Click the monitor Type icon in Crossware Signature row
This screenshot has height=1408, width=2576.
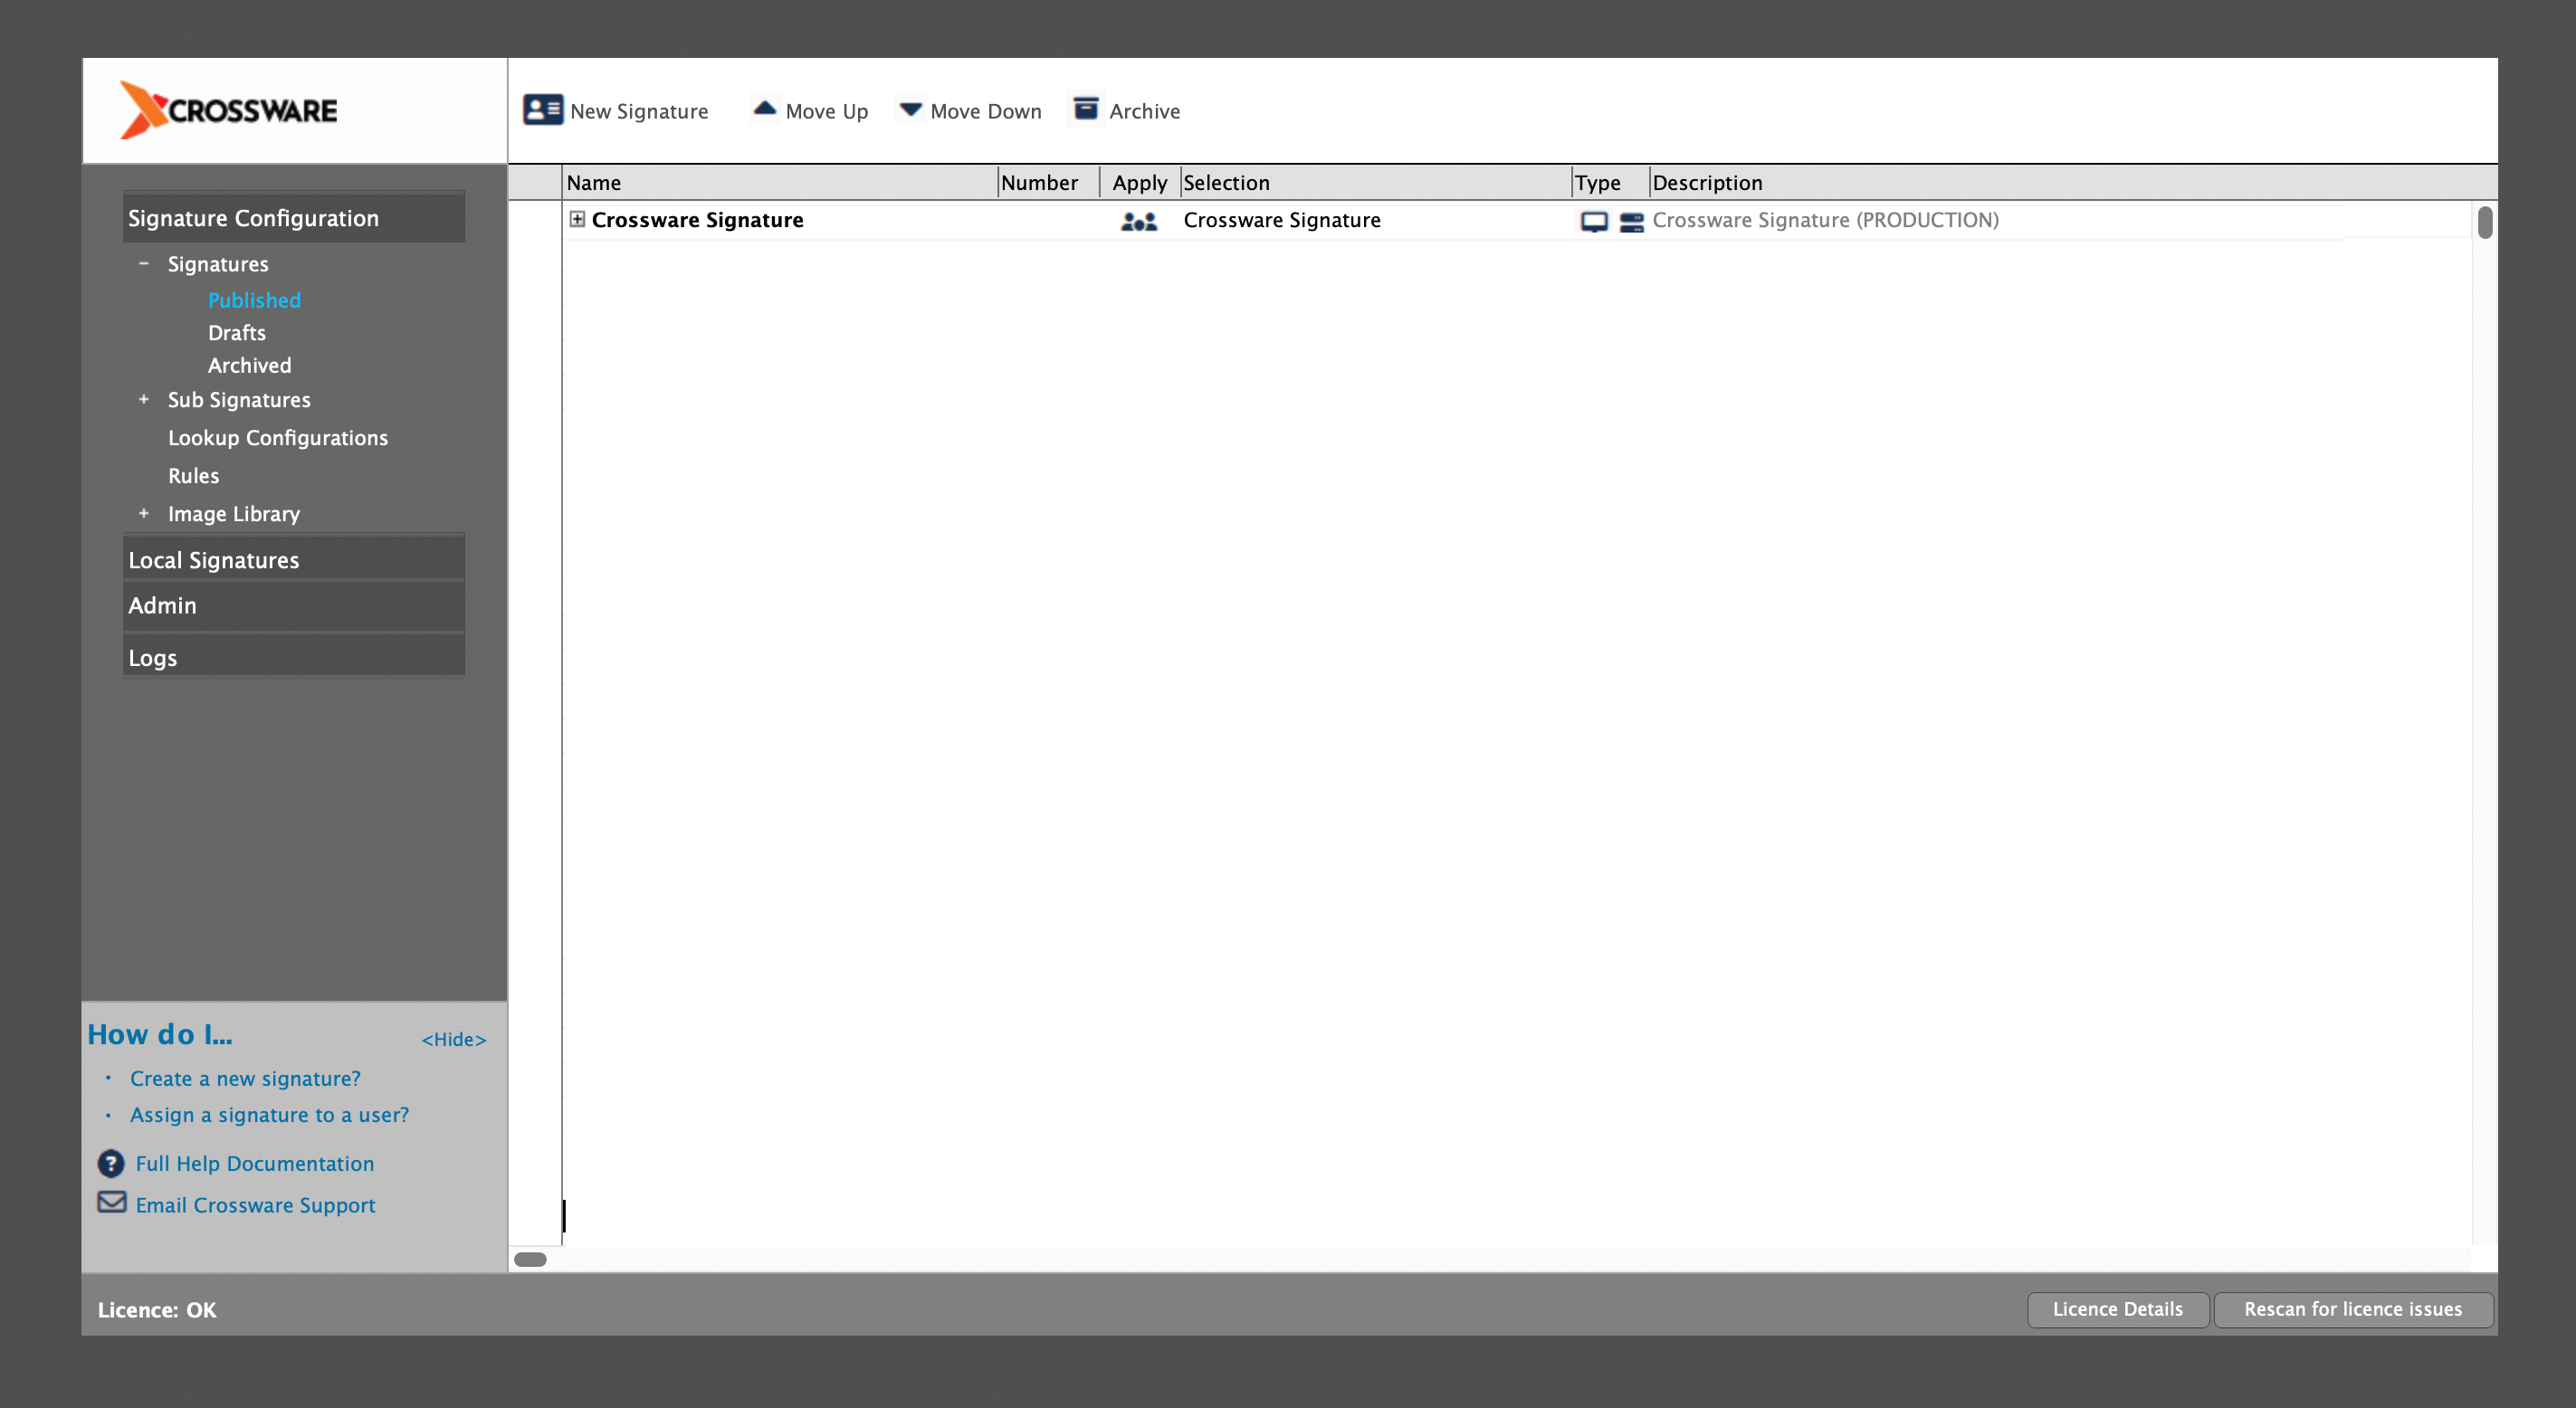point(1594,221)
